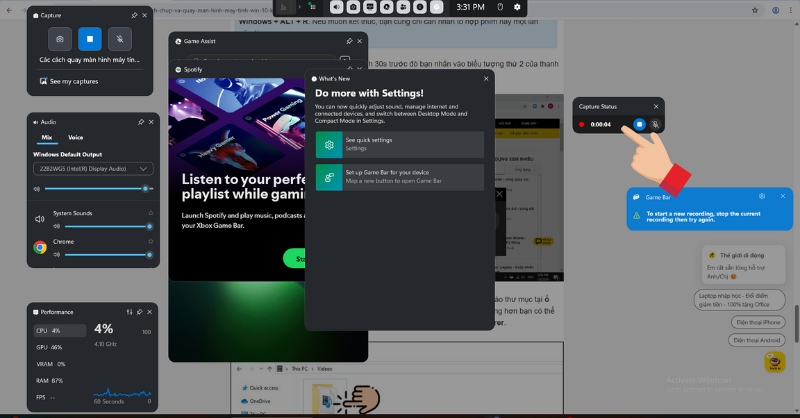Image resolution: width=800 pixels, height=418 pixels.
Task: Open Chrome three-dot menu
Action: pos(789,10)
